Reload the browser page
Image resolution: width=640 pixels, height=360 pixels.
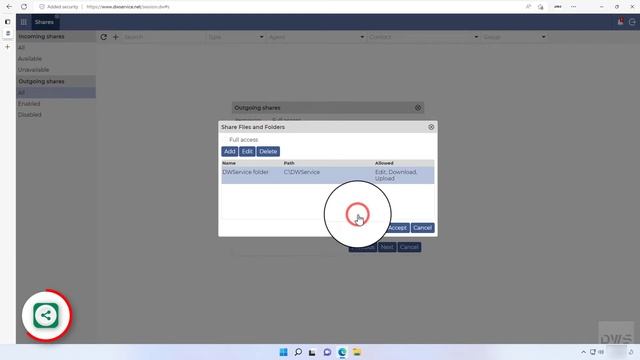point(24,7)
